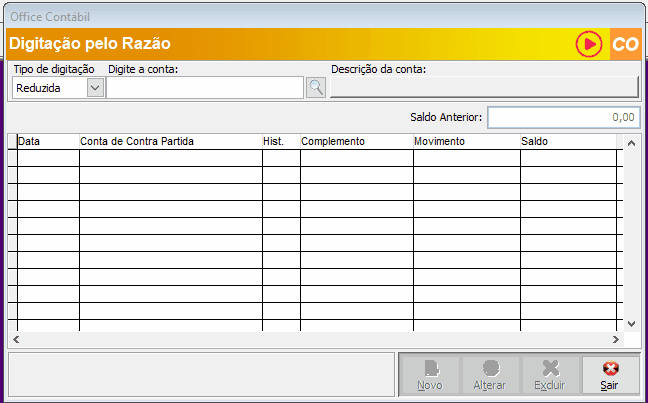Screen dimensions: 648x403
Task: Focus the Digite a conta input field
Action: click(204, 88)
